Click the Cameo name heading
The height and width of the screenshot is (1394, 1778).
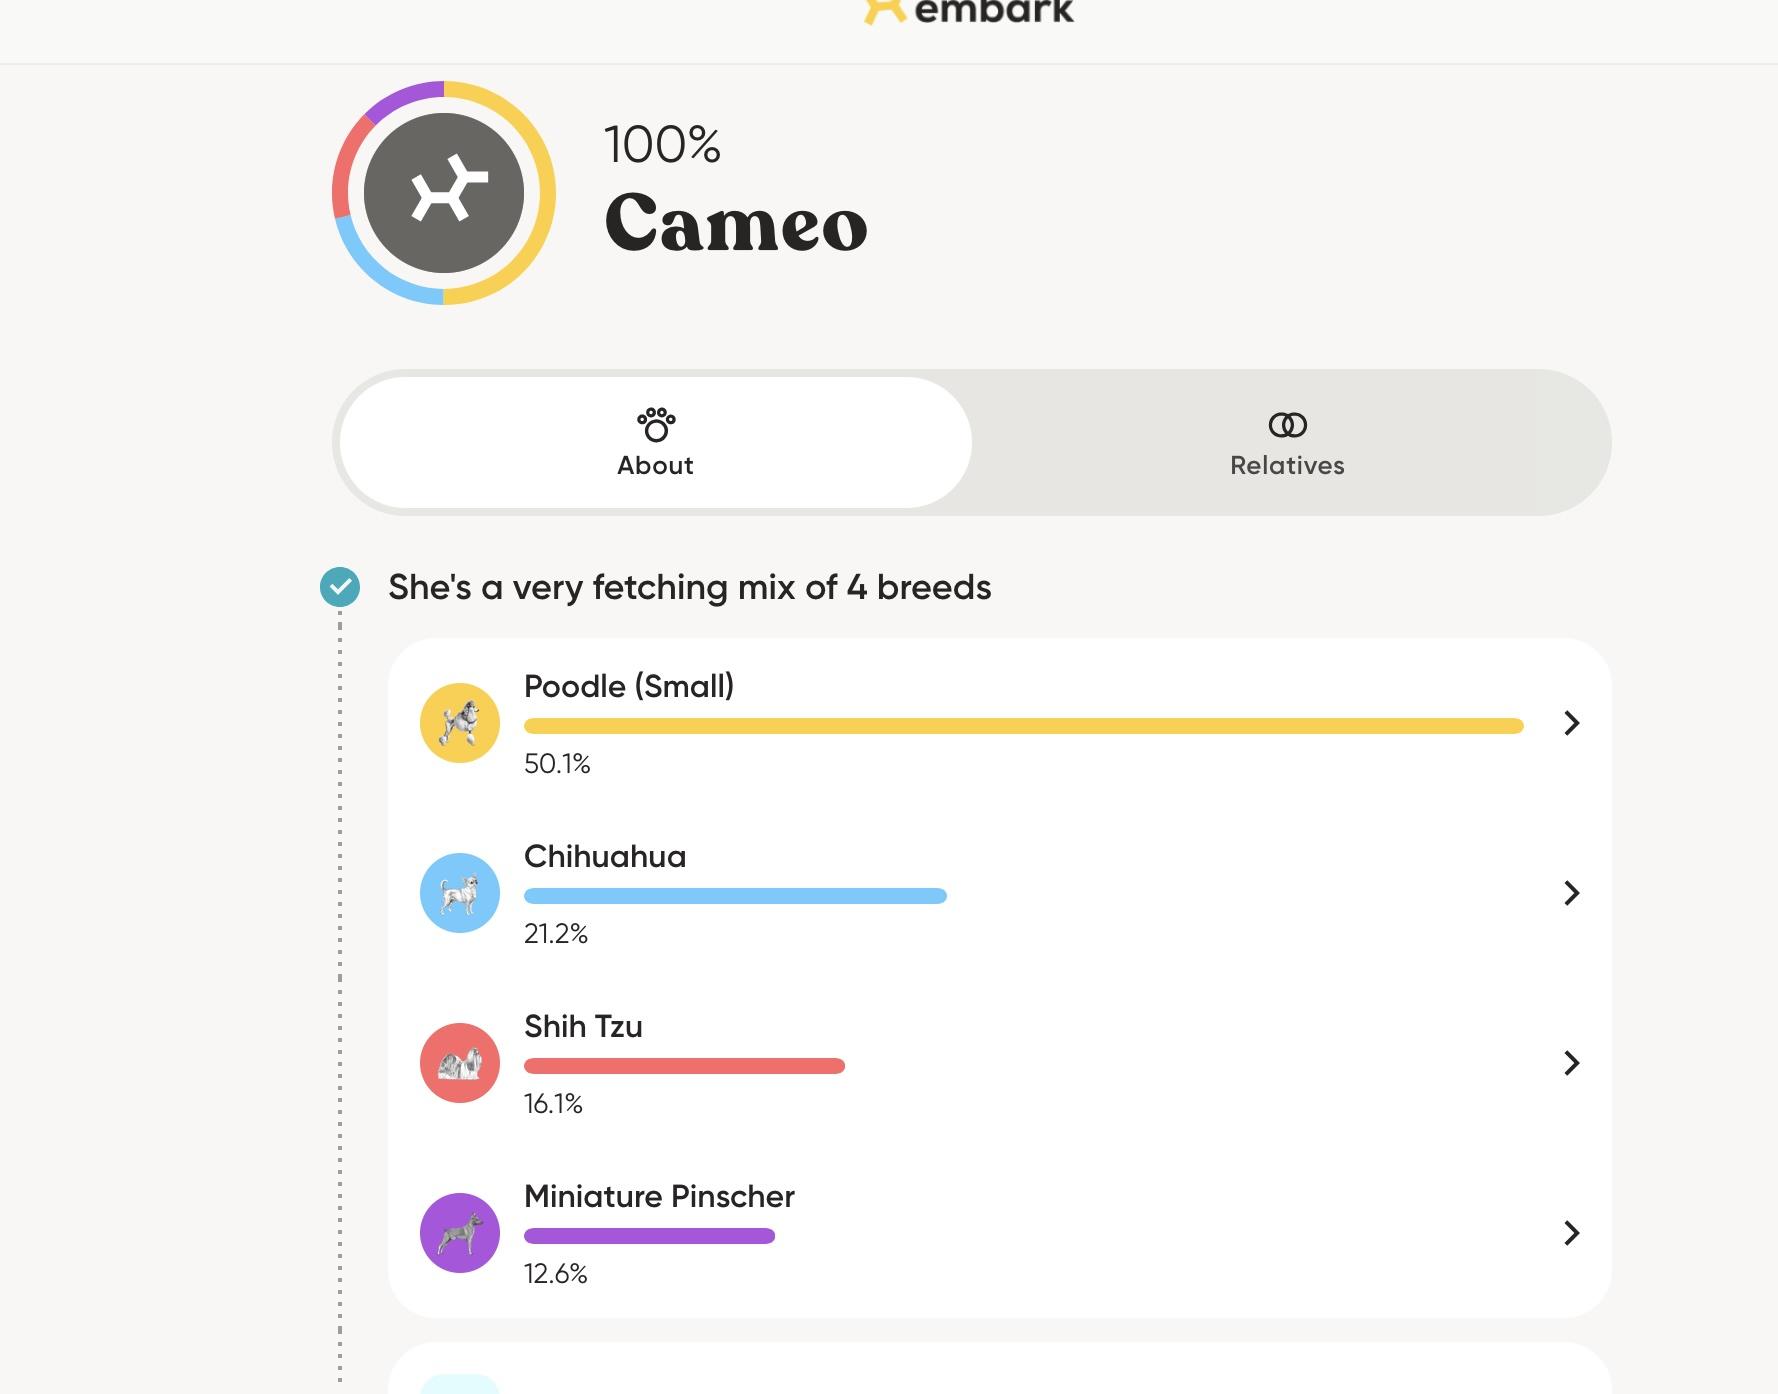[736, 223]
